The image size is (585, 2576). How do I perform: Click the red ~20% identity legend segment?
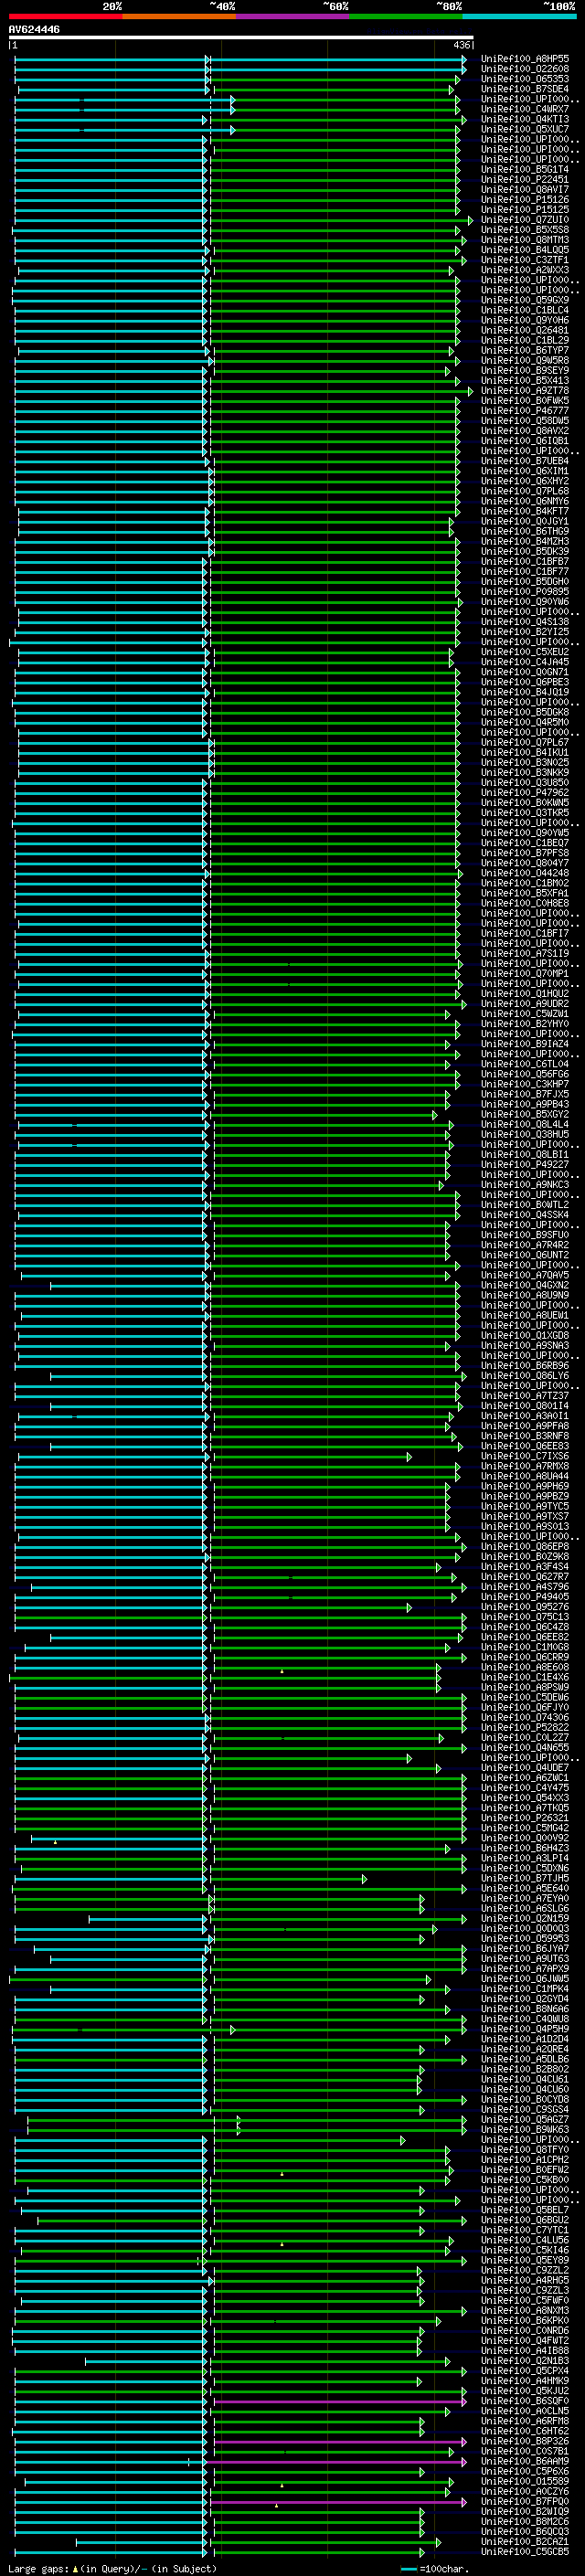click(65, 16)
